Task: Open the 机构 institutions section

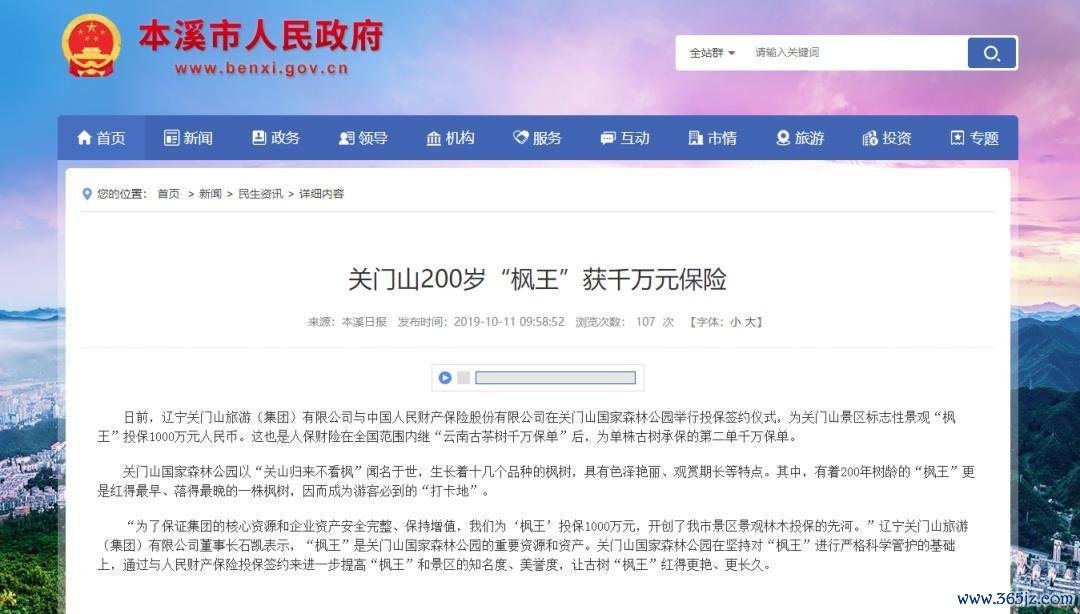Action: click(x=450, y=138)
